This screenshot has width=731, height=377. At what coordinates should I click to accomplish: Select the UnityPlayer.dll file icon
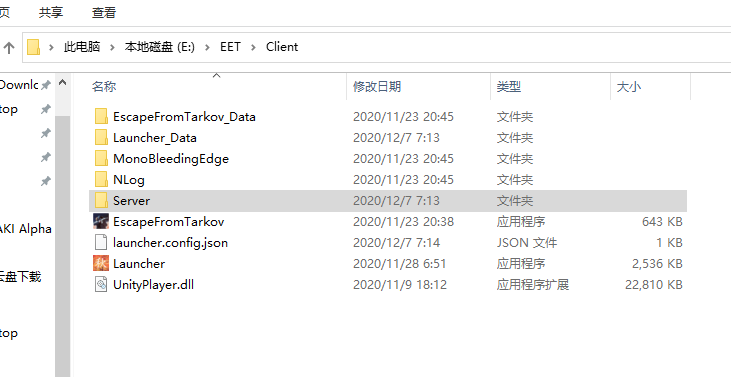tap(101, 284)
